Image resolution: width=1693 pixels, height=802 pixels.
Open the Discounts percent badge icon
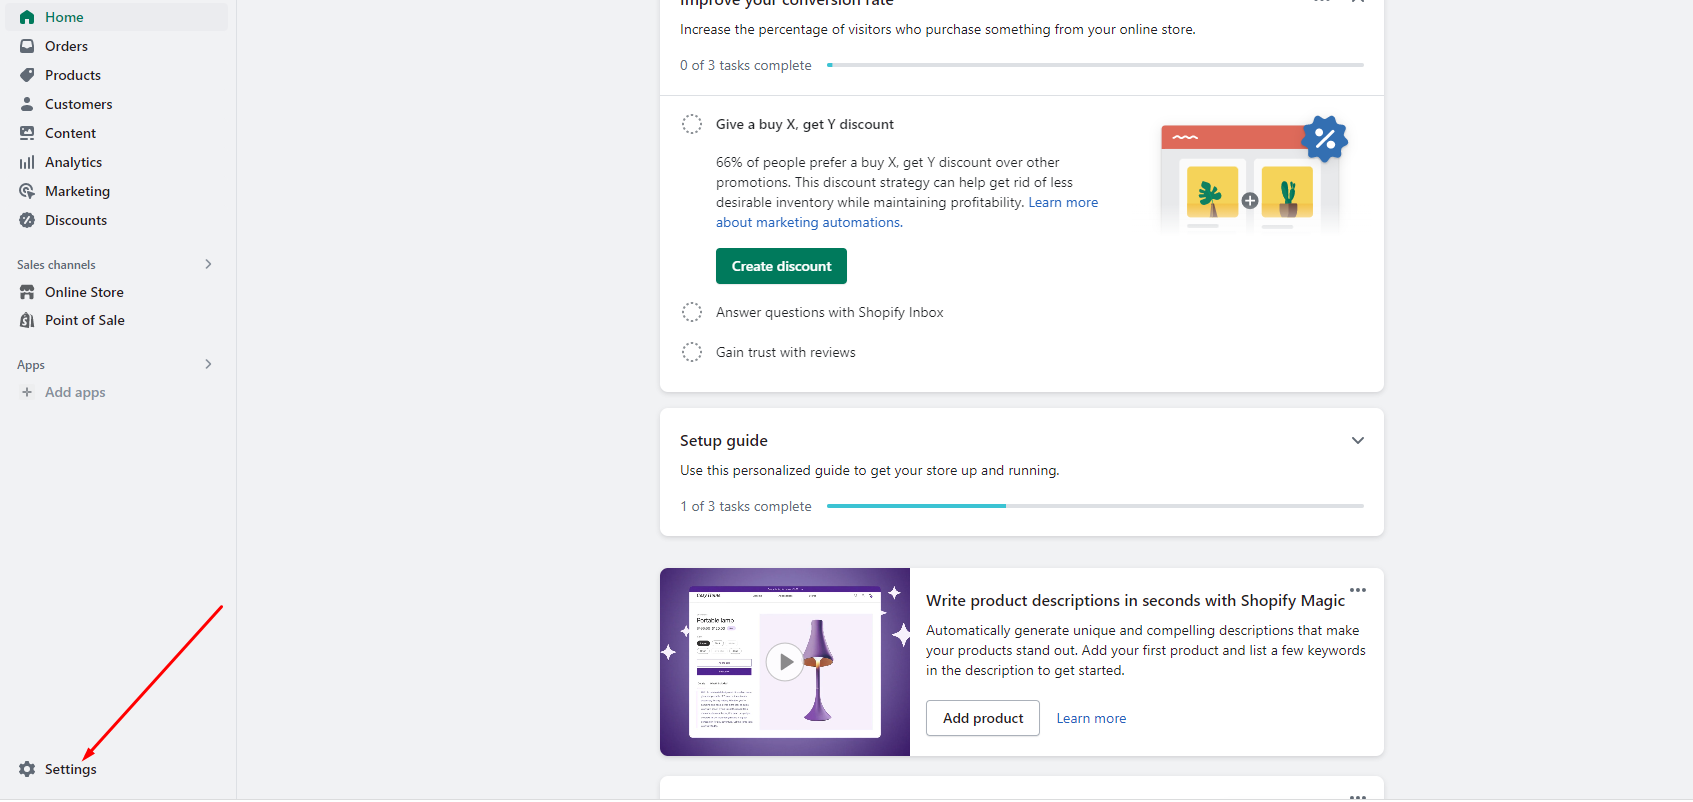pos(27,220)
